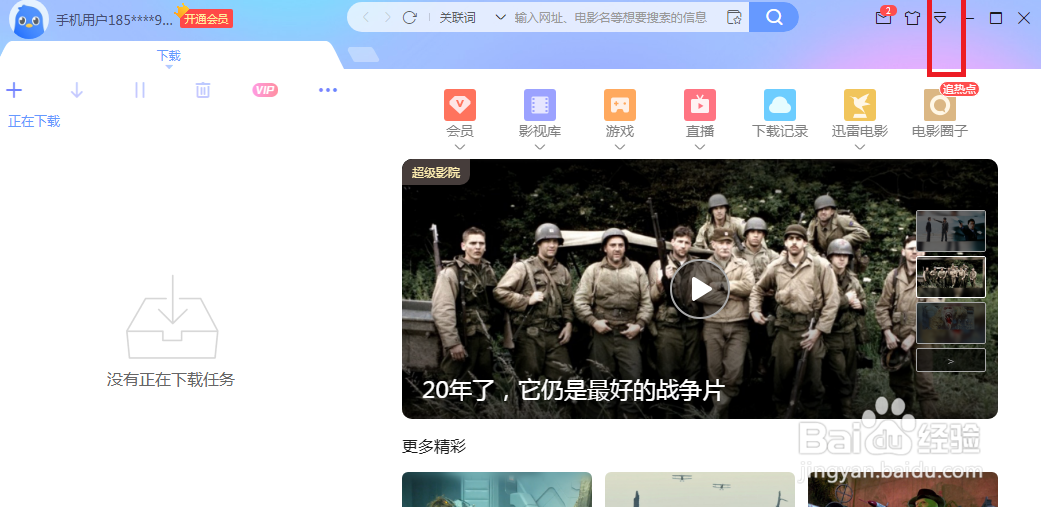This screenshot has height=507, width=1041.
Task: Click the small new tab shape
Action: tap(363, 55)
